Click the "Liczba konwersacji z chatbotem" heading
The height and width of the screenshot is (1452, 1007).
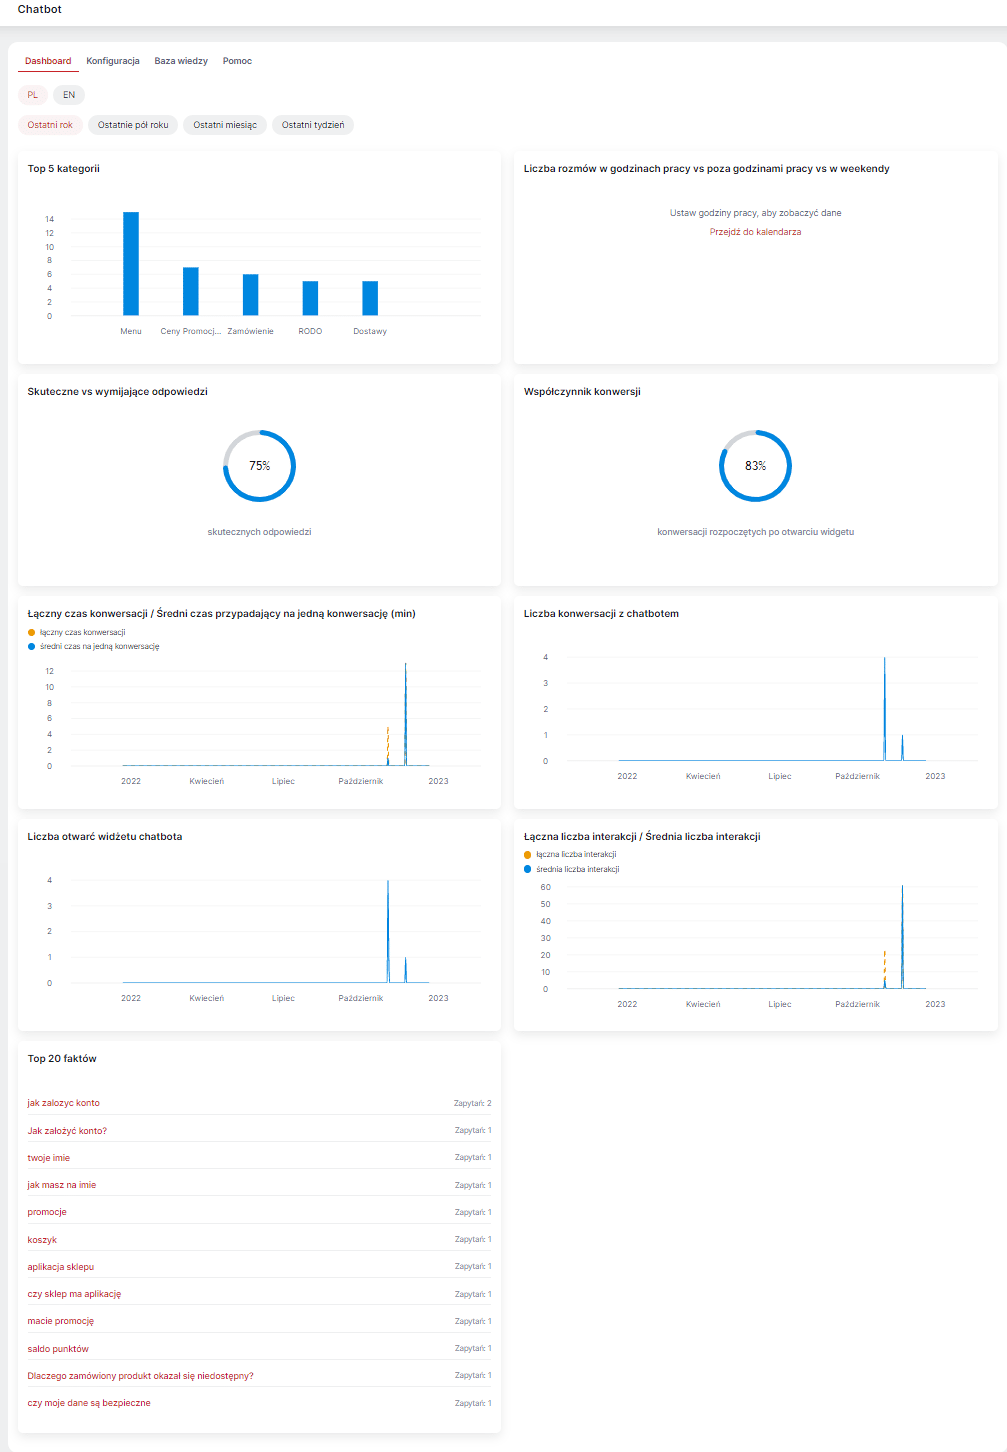coord(601,614)
